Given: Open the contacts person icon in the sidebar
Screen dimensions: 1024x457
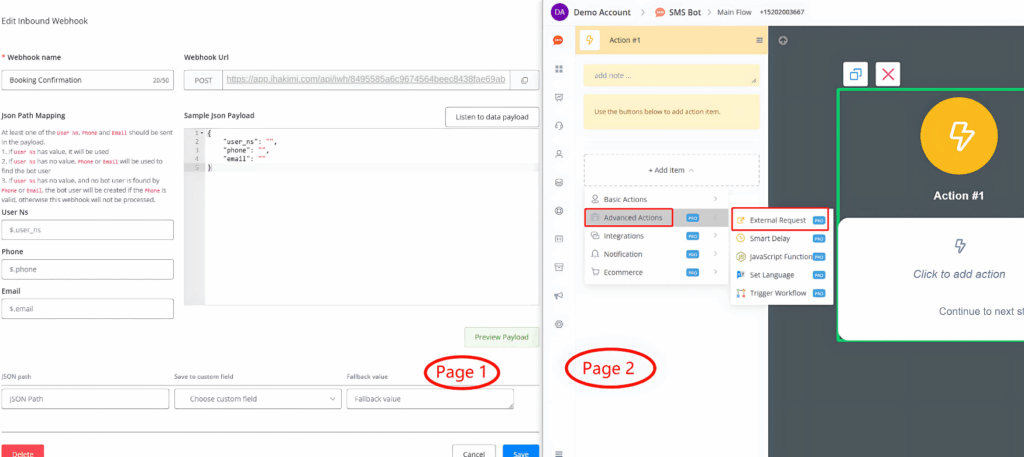Looking at the screenshot, I should tap(559, 154).
